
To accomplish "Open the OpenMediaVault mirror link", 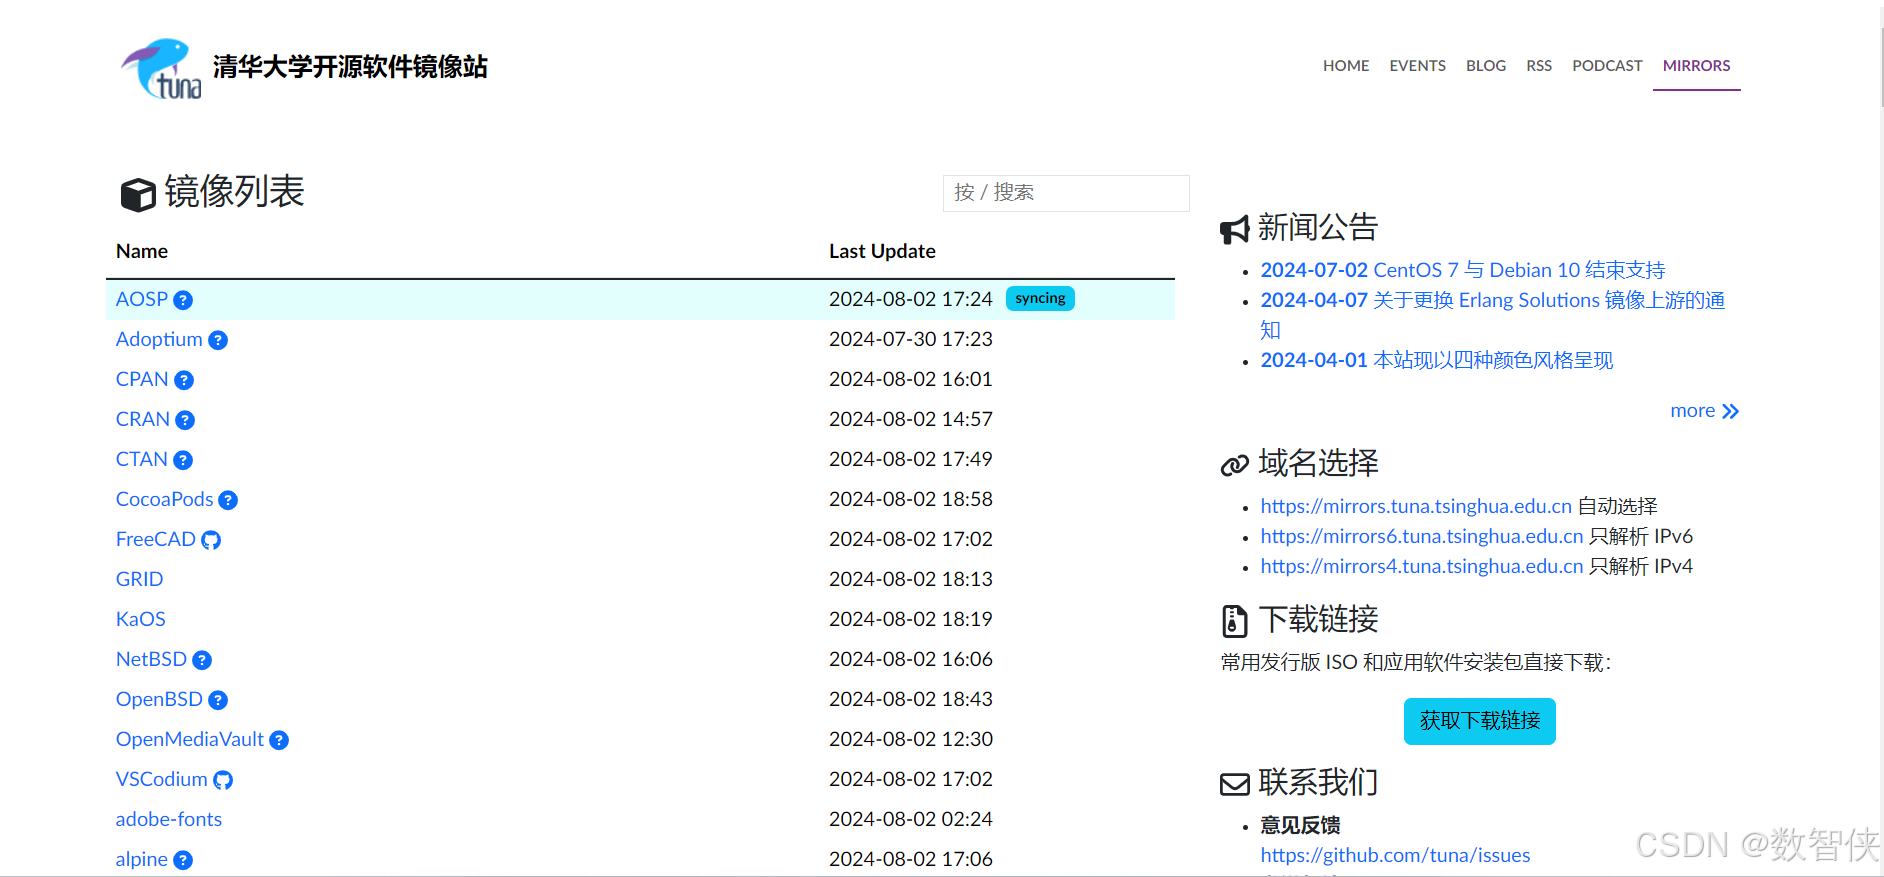I will [190, 739].
